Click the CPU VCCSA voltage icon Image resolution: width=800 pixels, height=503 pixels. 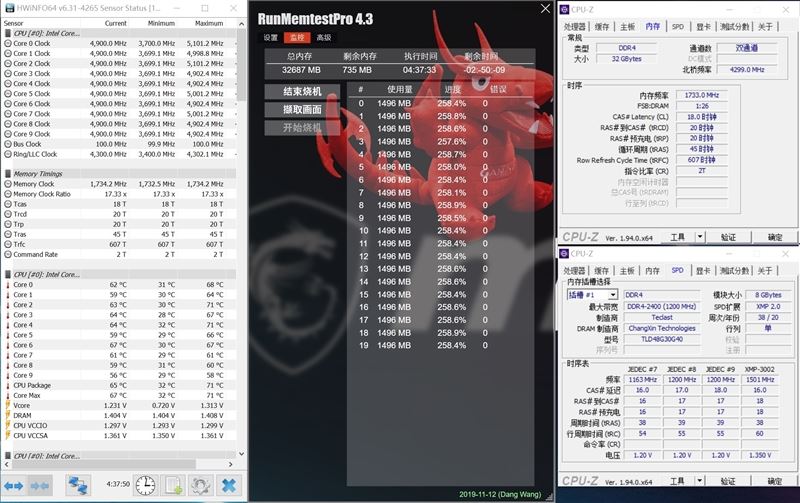[x=8, y=435]
